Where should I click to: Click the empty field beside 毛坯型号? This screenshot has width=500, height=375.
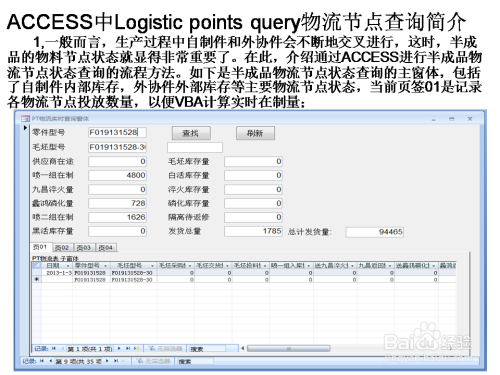(195, 147)
